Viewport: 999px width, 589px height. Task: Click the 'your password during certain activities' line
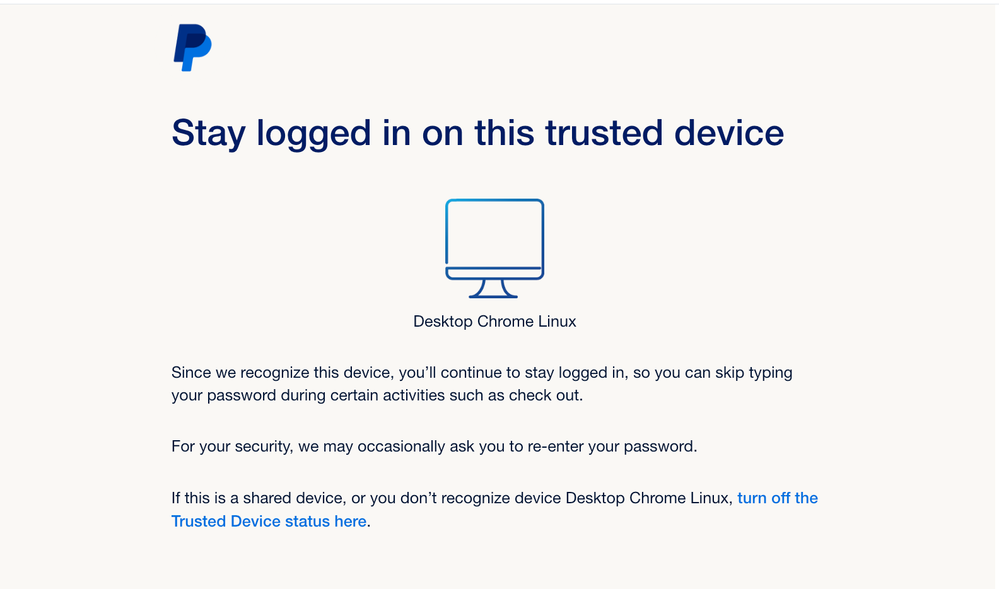pos(377,395)
